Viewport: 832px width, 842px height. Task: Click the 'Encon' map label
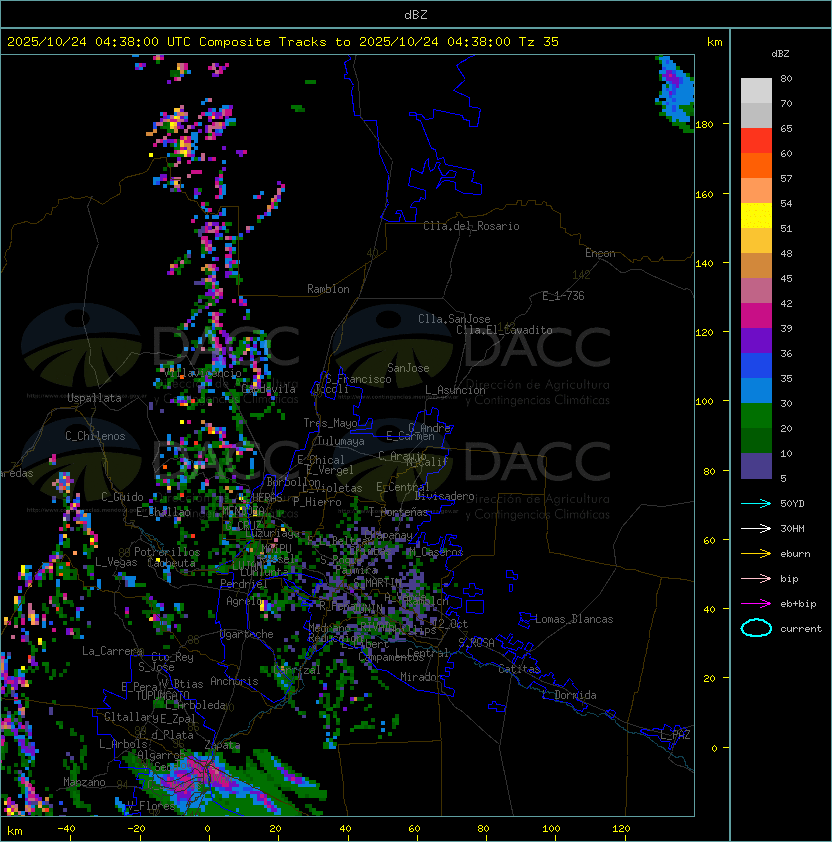tap(600, 253)
